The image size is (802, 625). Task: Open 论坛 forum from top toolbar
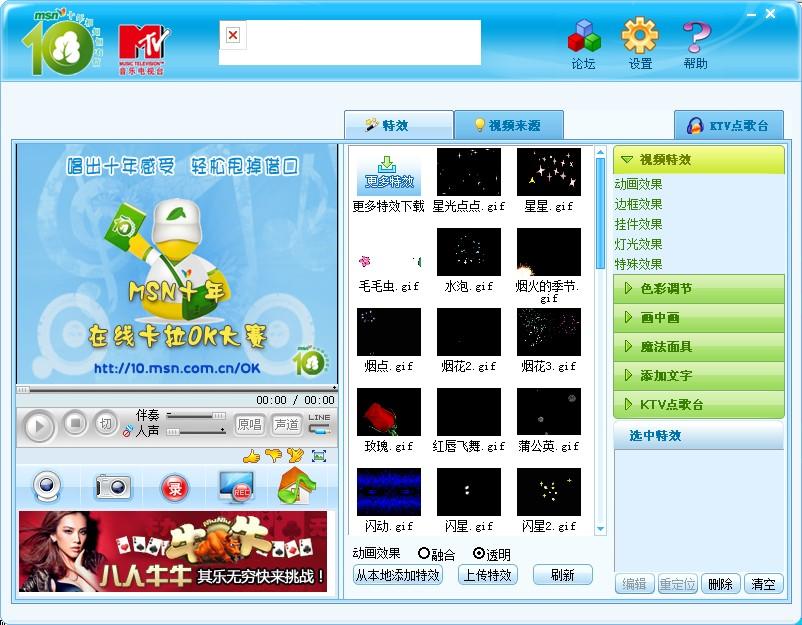pos(583,44)
